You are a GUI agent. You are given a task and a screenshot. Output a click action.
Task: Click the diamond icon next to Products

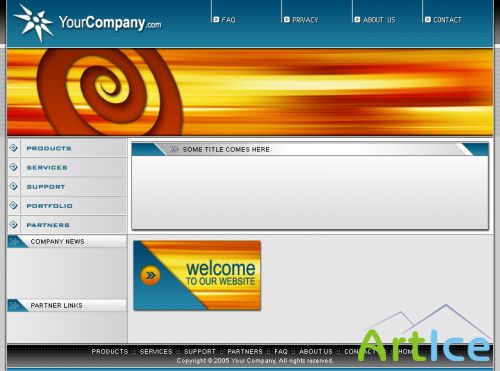pos(14,148)
